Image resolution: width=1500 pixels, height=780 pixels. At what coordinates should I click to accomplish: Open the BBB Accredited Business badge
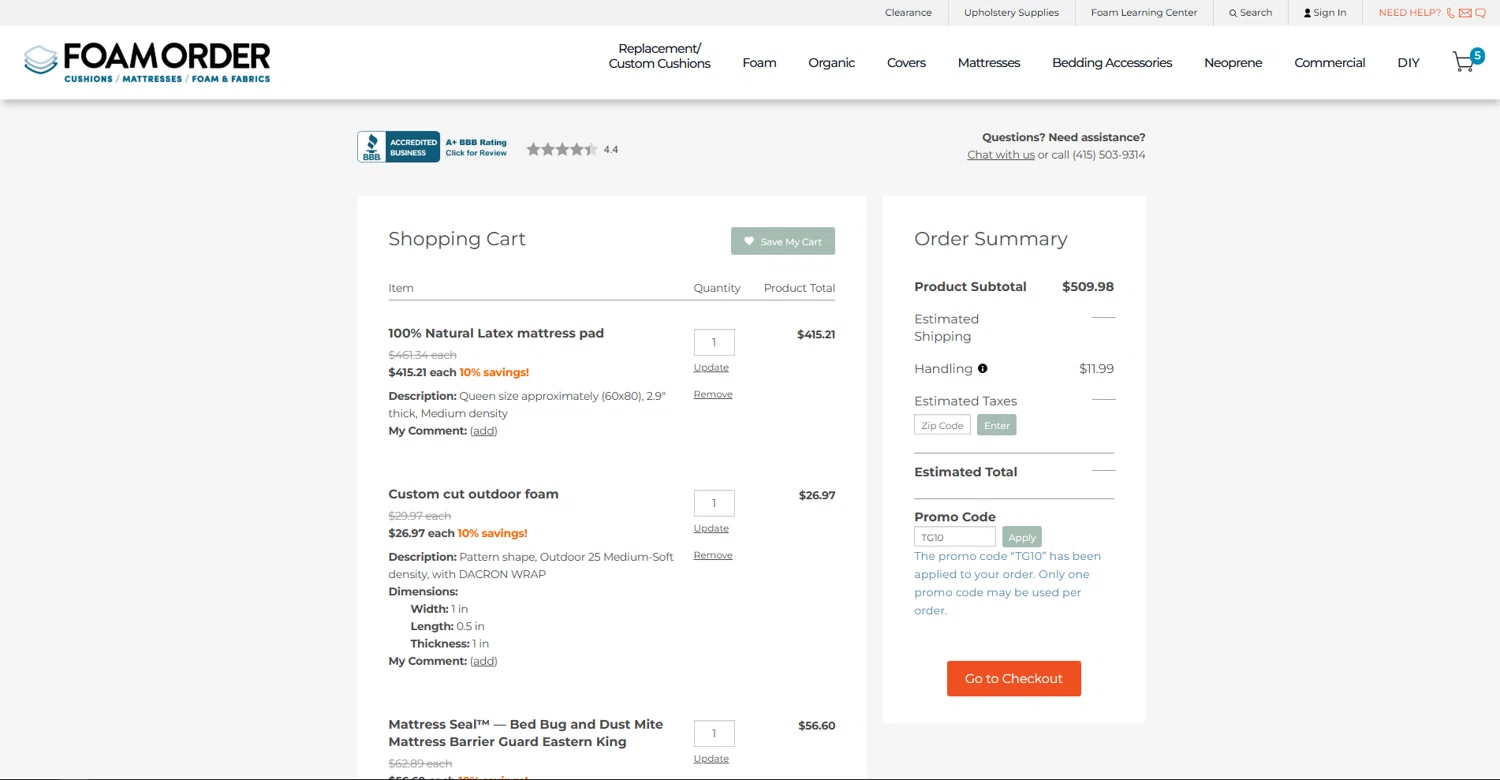pos(433,147)
